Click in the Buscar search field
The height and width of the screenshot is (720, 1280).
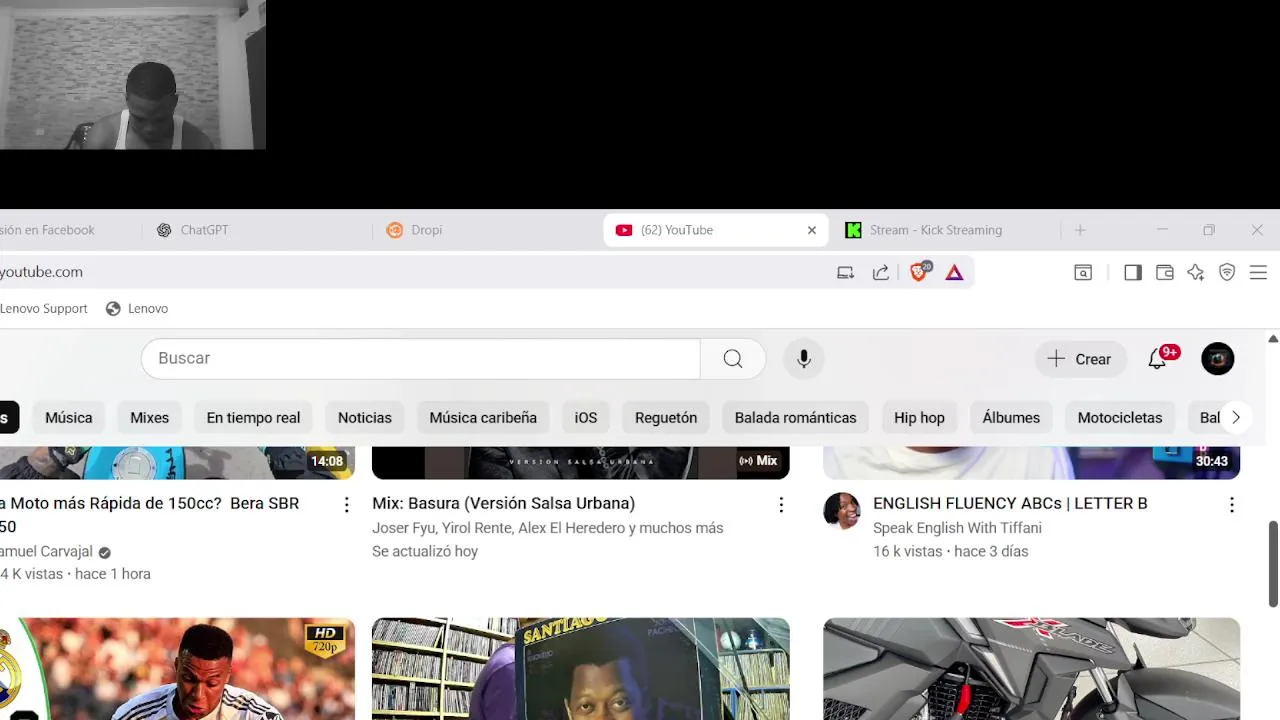pyautogui.click(x=420, y=358)
